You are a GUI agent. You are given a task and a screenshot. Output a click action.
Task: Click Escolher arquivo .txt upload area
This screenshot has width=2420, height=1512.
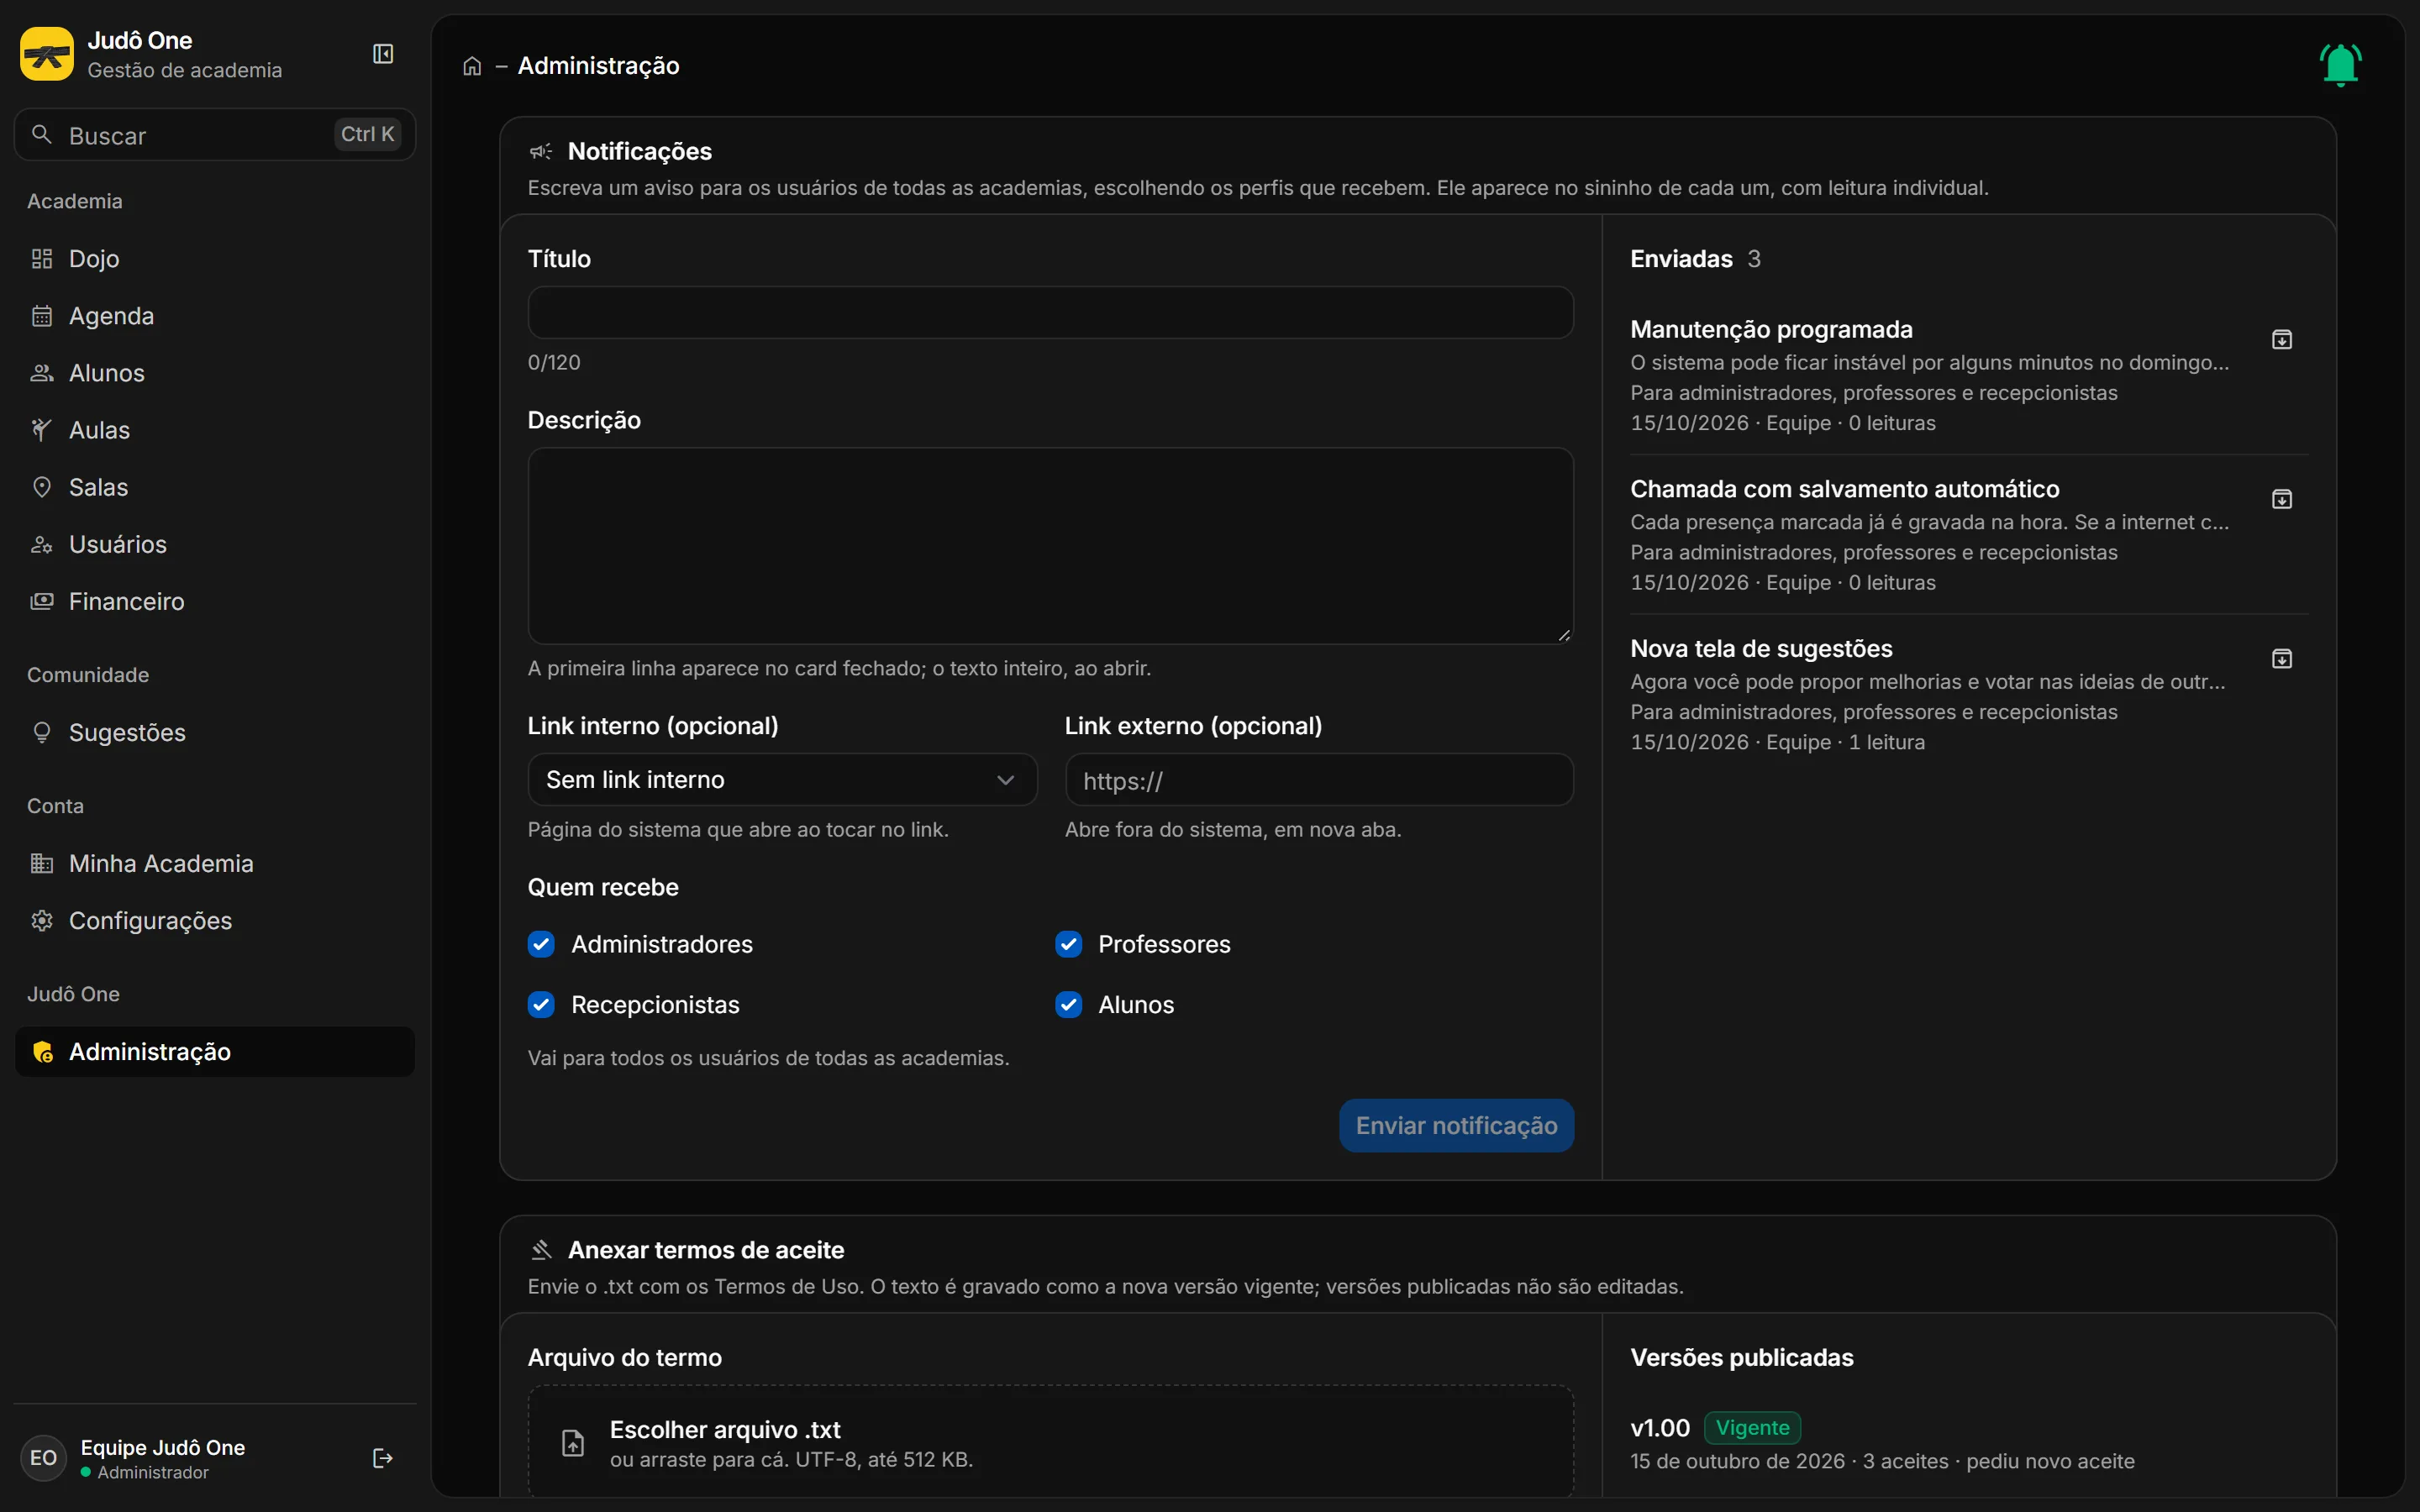[1050, 1441]
